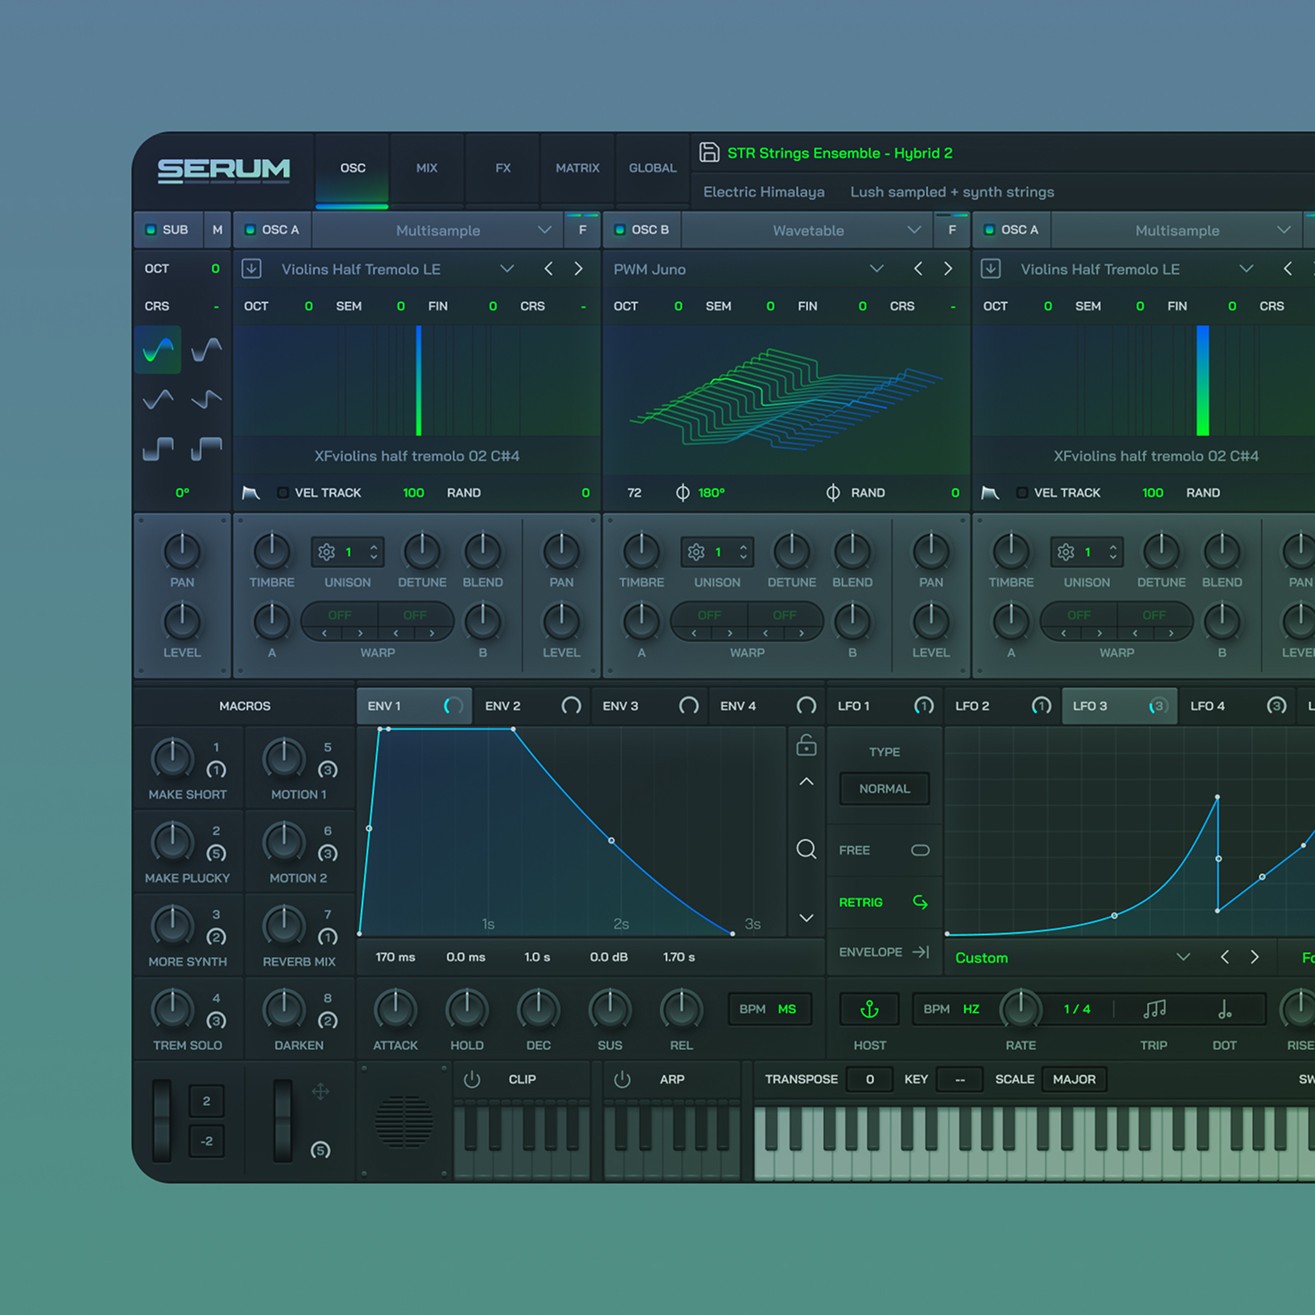The height and width of the screenshot is (1315, 1315).
Task: Previous wavetable arrow in OSC B
Action: coord(918,269)
